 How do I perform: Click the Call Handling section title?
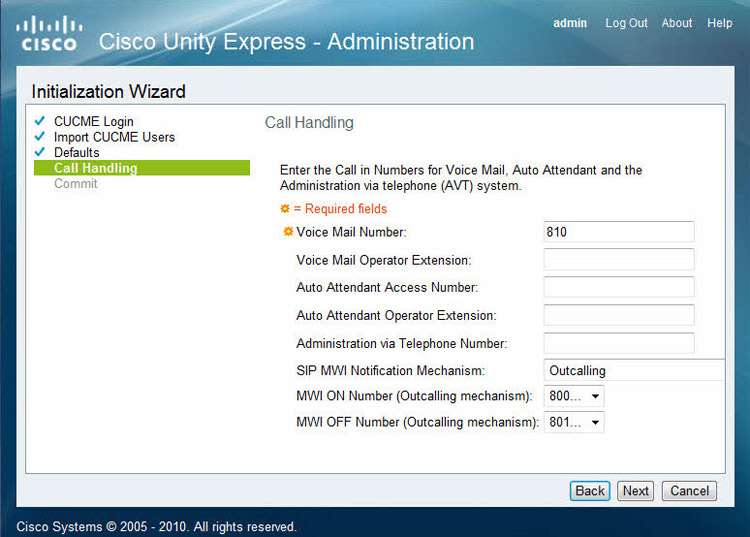pyautogui.click(x=309, y=122)
